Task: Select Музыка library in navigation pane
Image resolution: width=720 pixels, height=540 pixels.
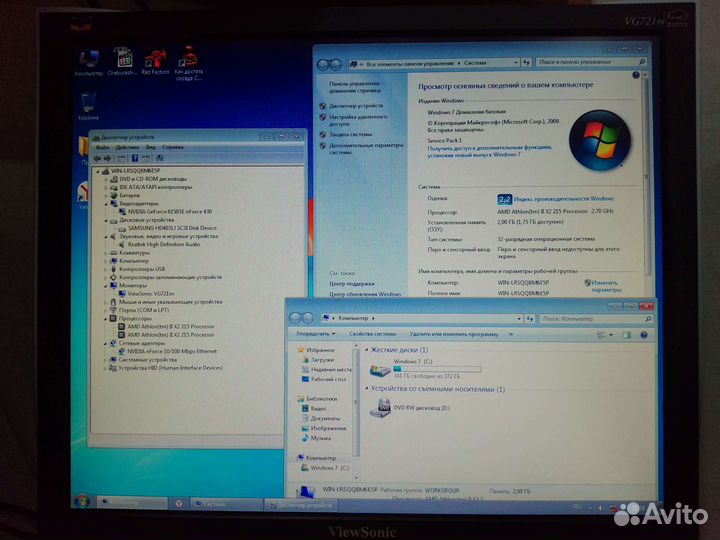Action: [x=321, y=439]
